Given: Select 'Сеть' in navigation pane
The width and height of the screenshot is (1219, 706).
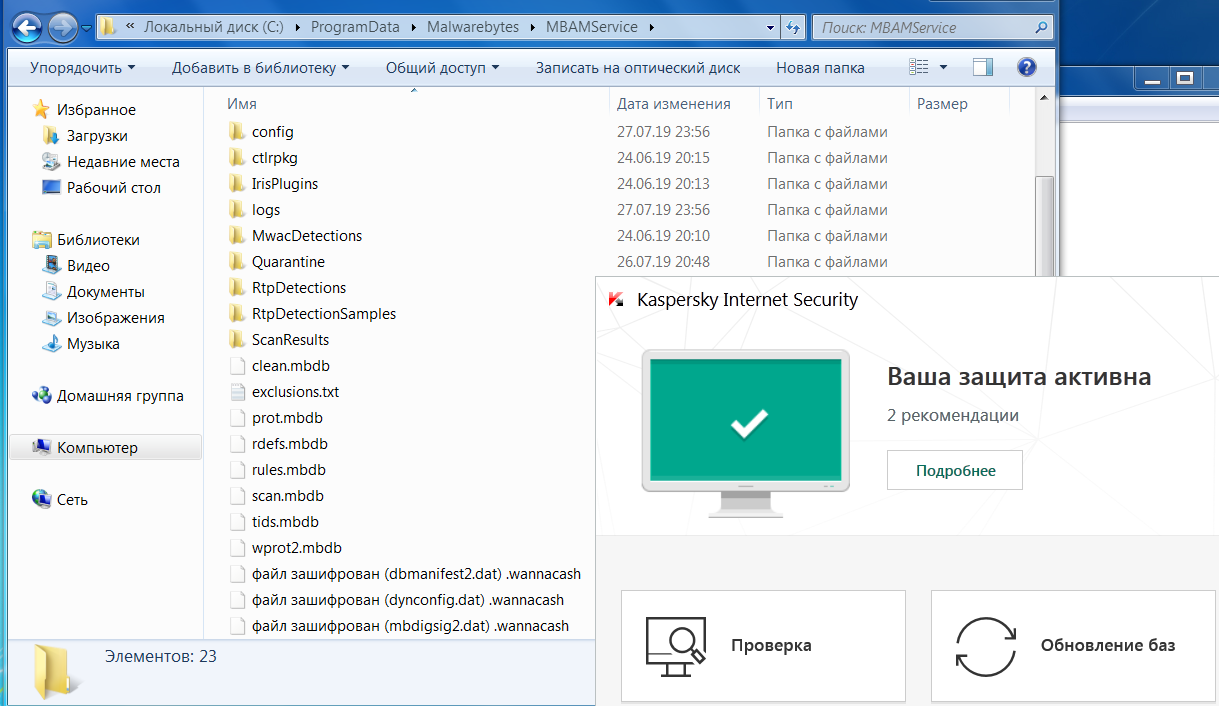Looking at the screenshot, I should (72, 500).
